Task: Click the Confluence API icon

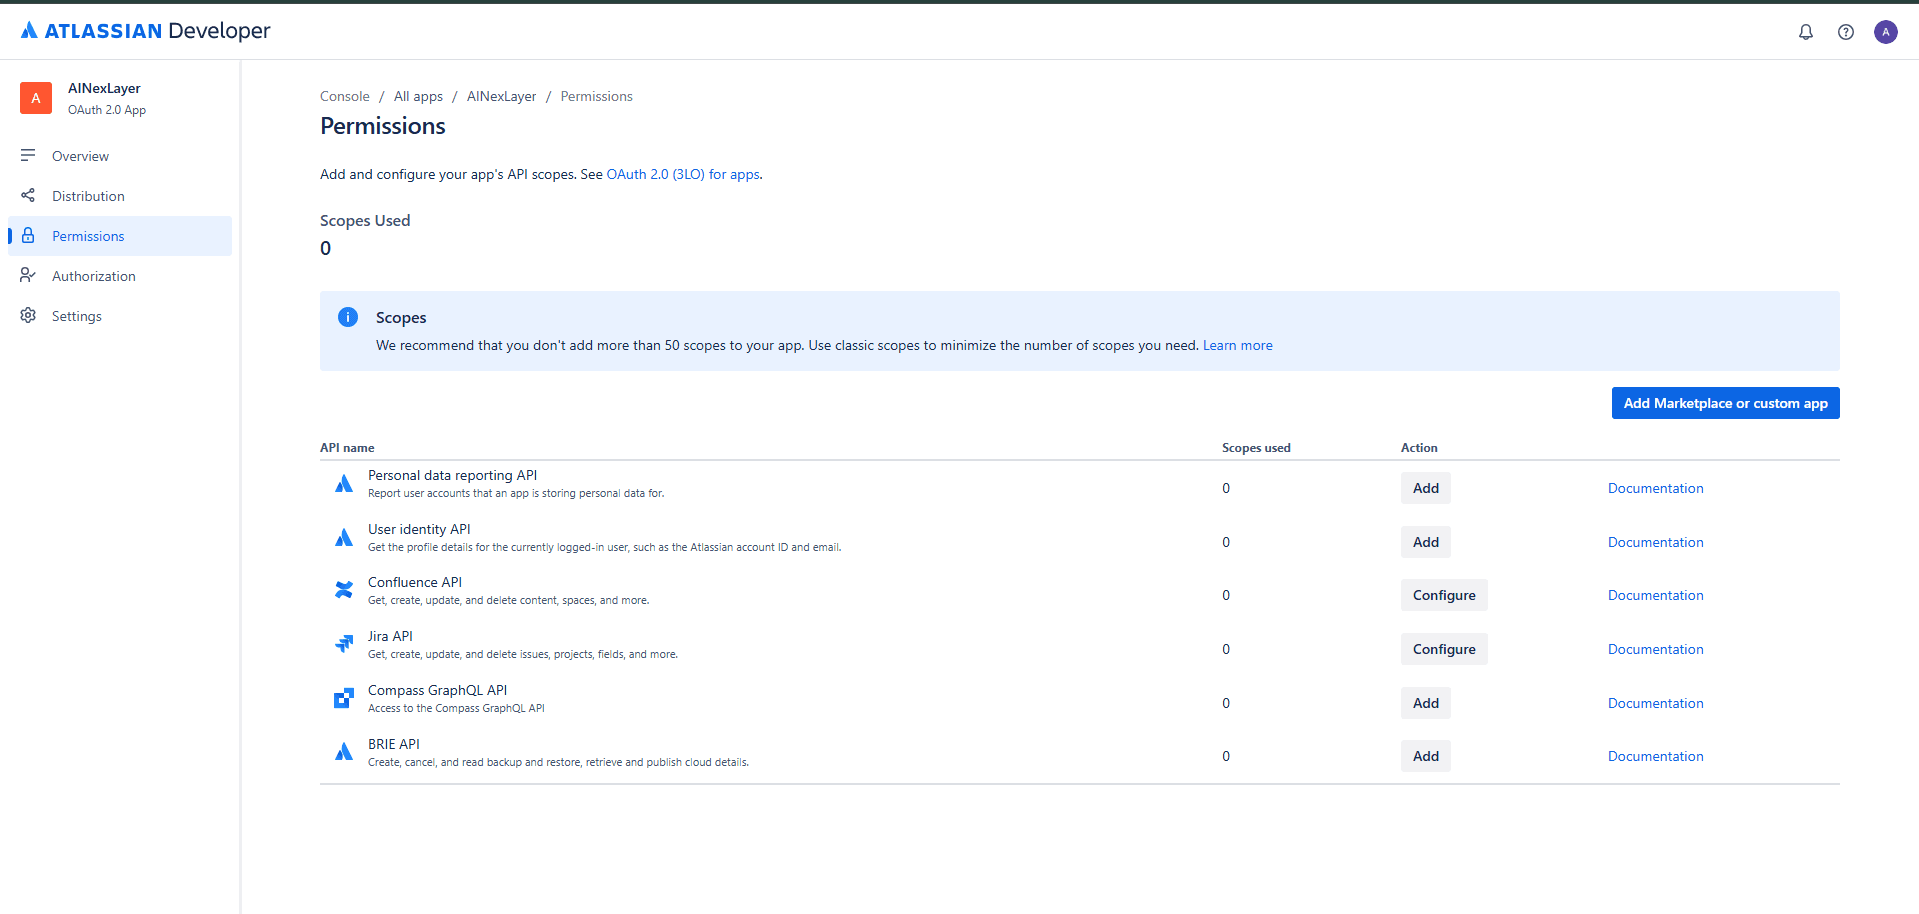Action: click(344, 590)
